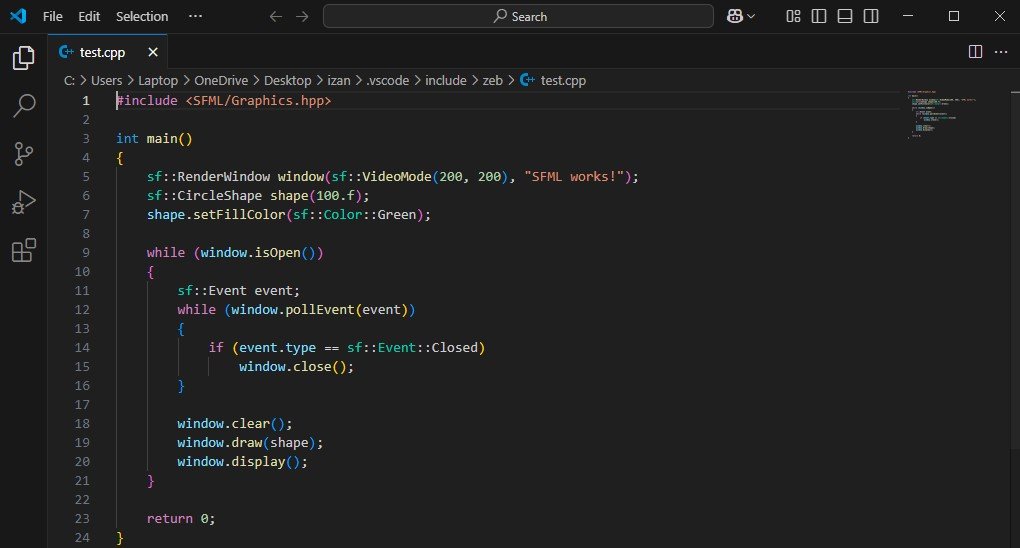Viewport: 1020px width, 548px height.
Task: Open the Explorer view in activity bar
Action: 23,58
